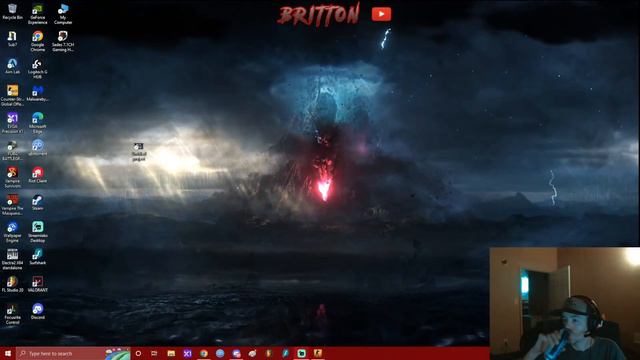Open the globe-shaped shortcut under Microsoft Edge
640x360 pixels.
[x=38, y=148]
